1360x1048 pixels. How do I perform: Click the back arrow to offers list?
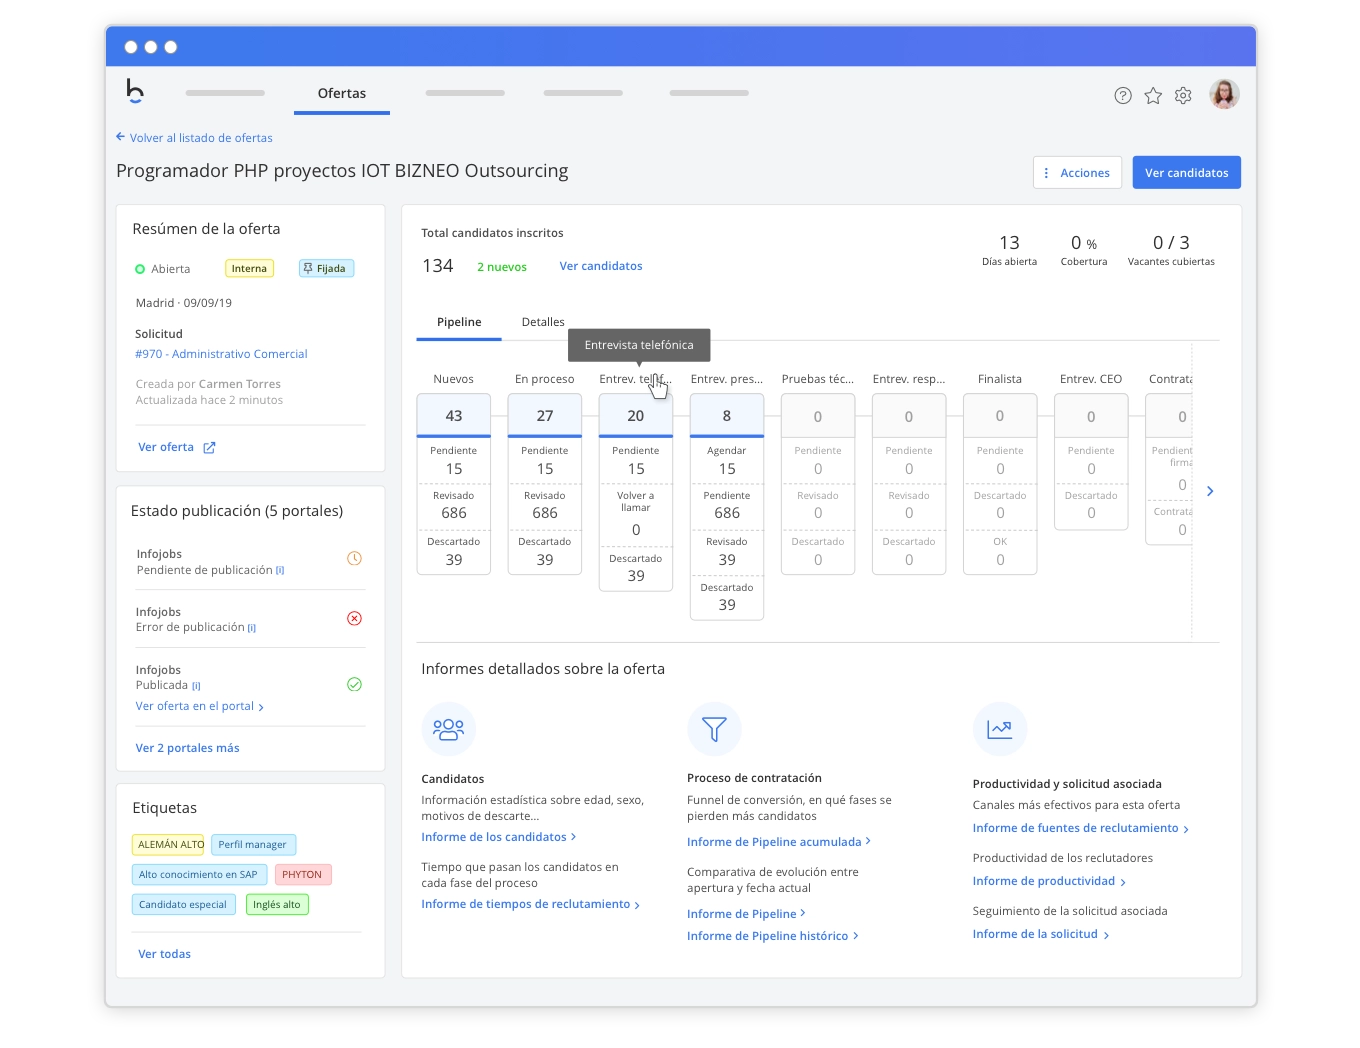point(120,137)
